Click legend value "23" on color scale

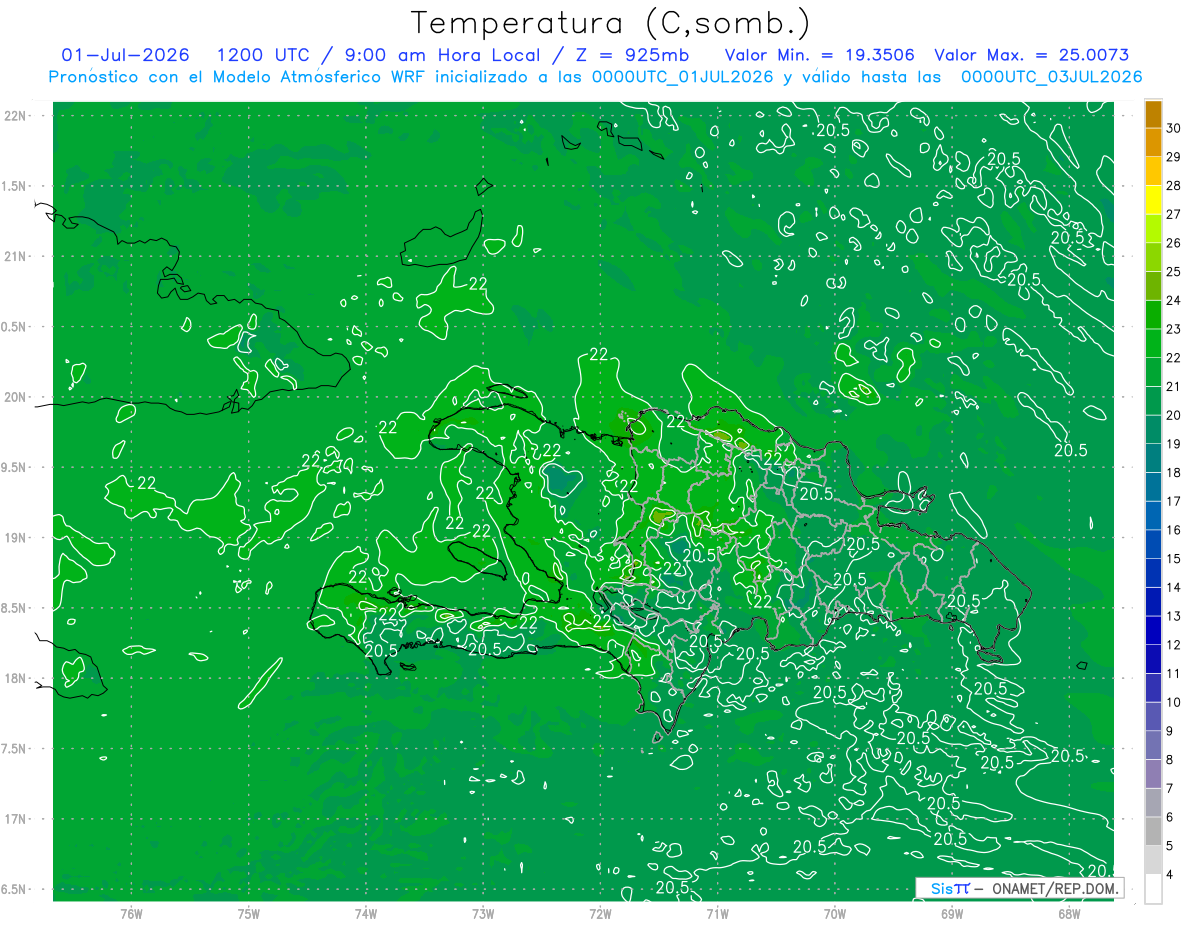coord(1174,329)
